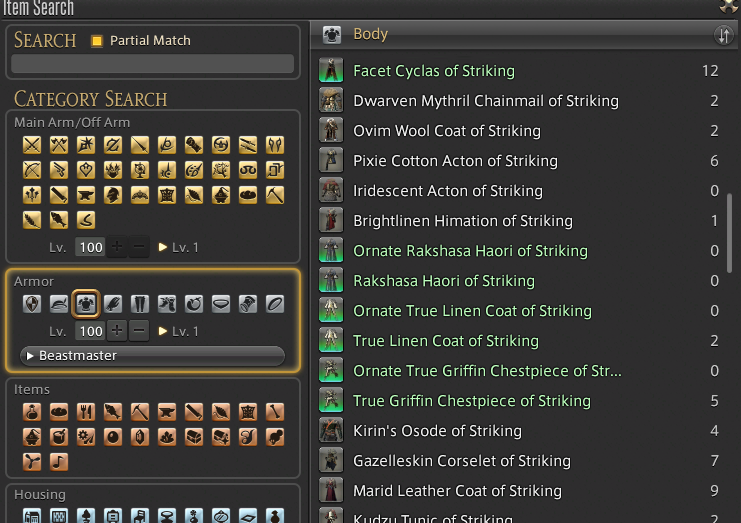Expand the Main Arm Lv. 1 range arrow
Viewport: 741px width, 523px height.
[x=163, y=247]
